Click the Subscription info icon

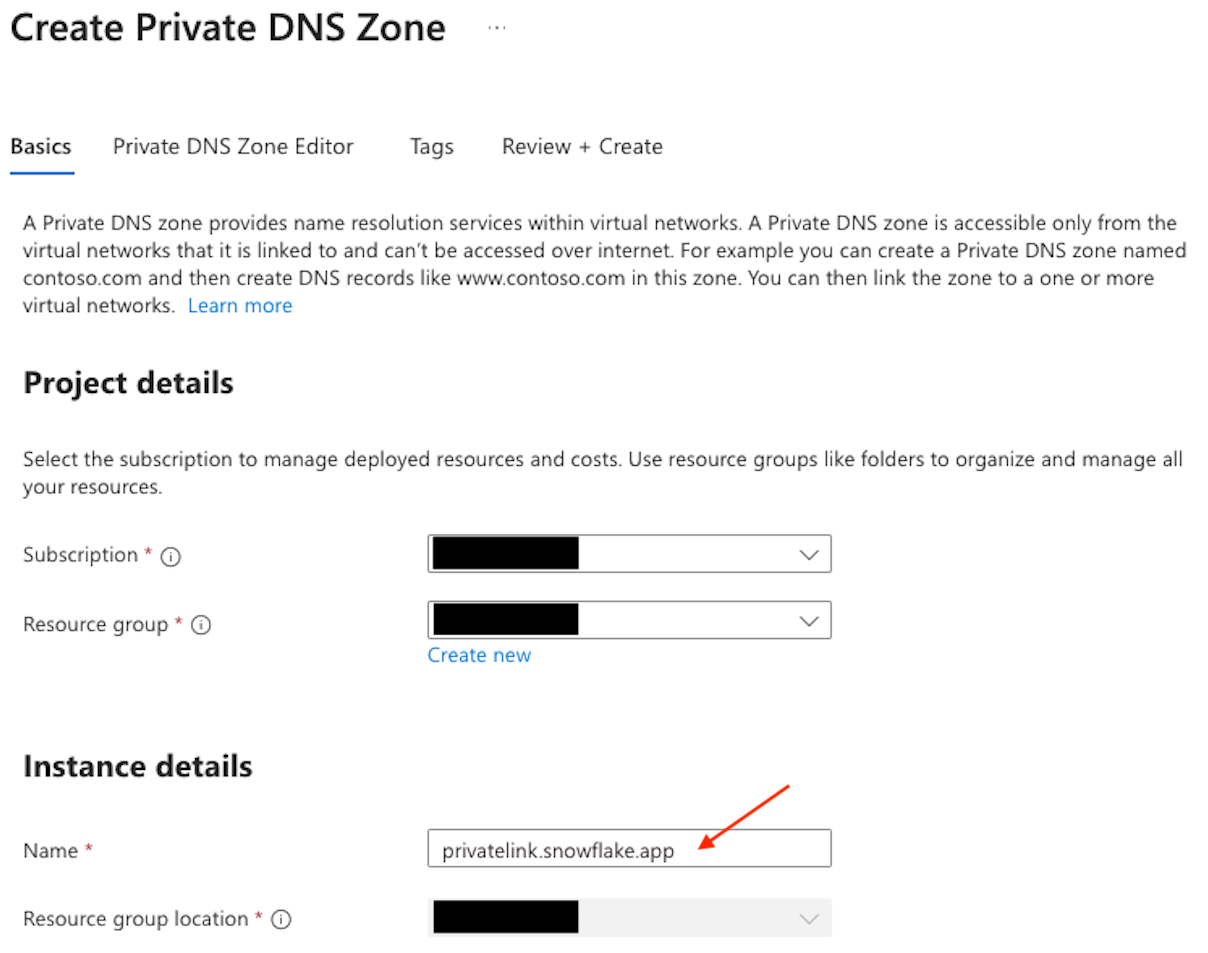(x=172, y=555)
